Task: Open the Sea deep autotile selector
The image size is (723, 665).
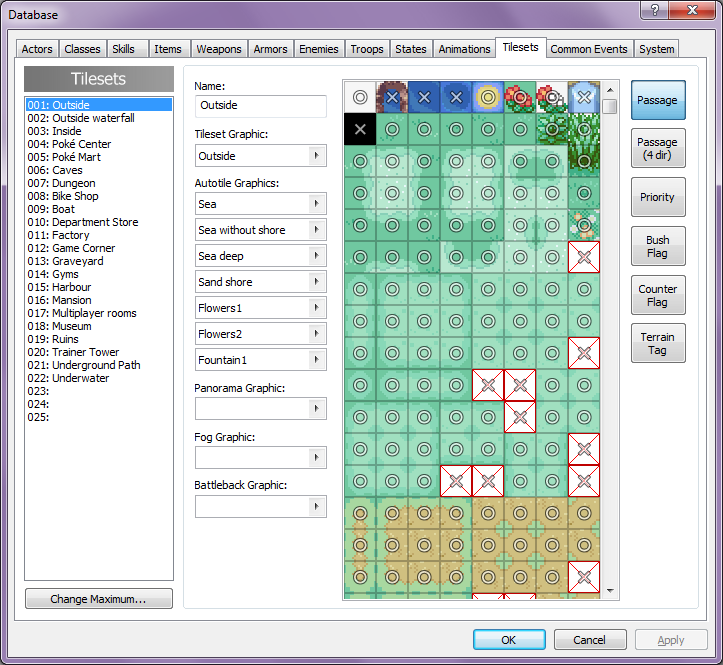Action: 261,256
